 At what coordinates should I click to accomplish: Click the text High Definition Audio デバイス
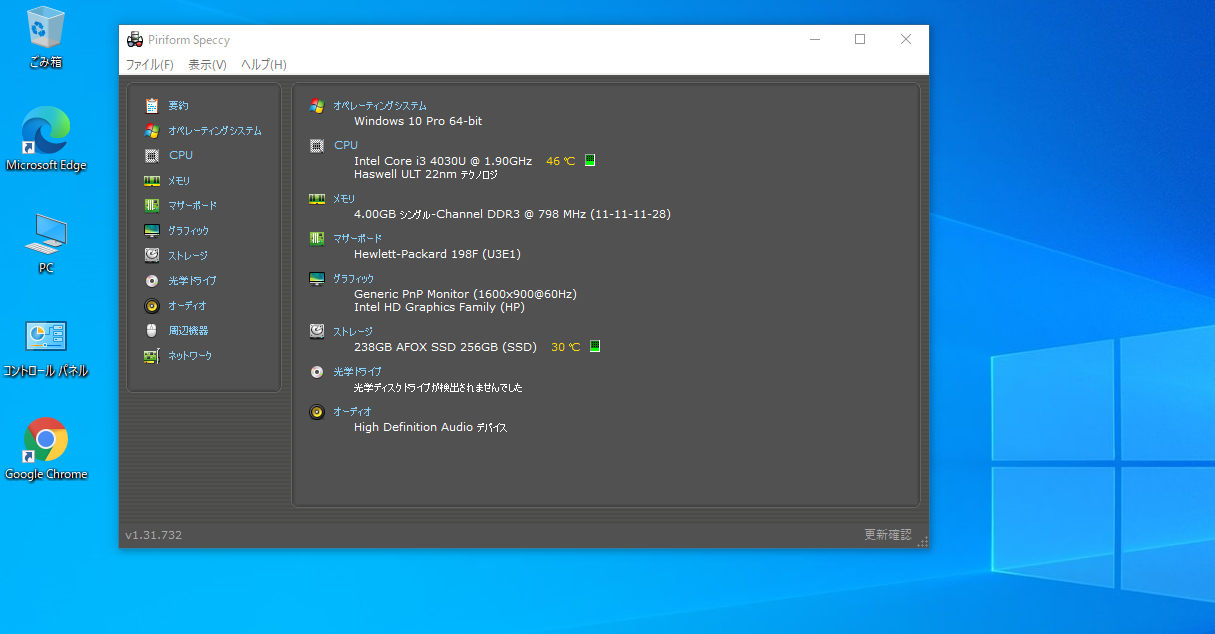[x=431, y=427]
